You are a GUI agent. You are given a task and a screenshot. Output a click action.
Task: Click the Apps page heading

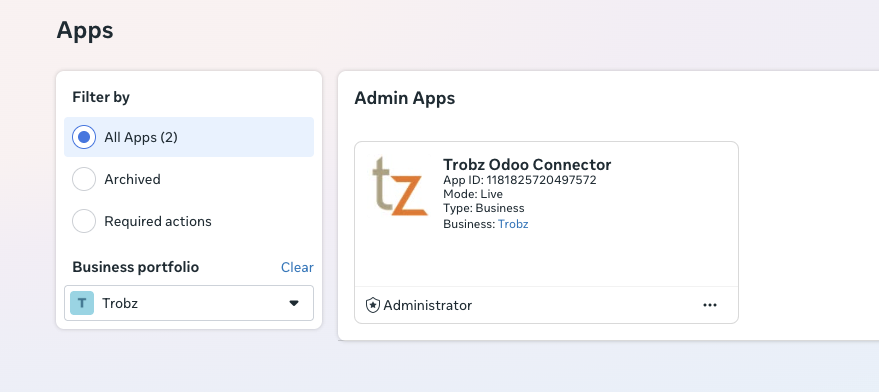85,30
